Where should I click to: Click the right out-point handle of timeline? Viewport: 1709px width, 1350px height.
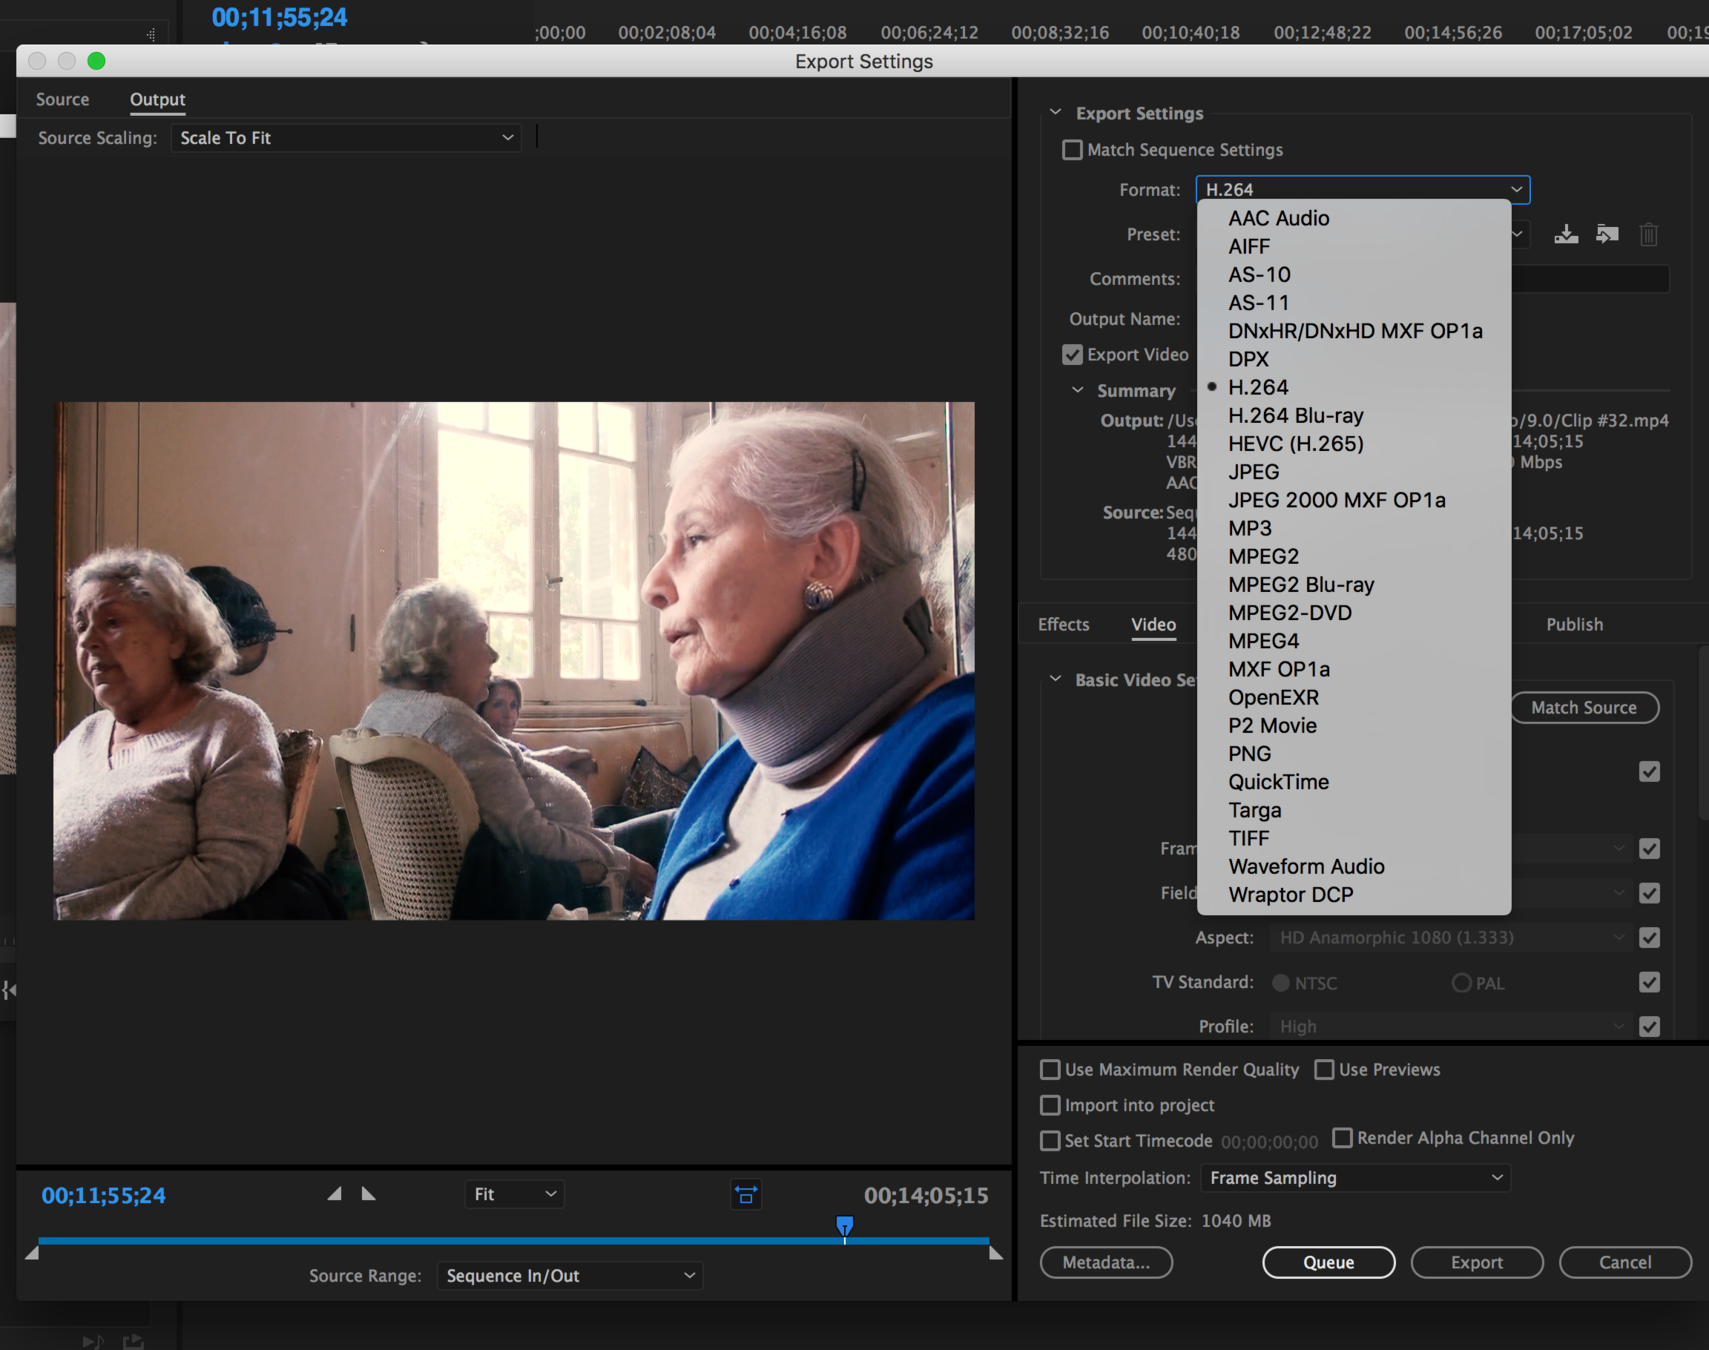[x=995, y=1253]
